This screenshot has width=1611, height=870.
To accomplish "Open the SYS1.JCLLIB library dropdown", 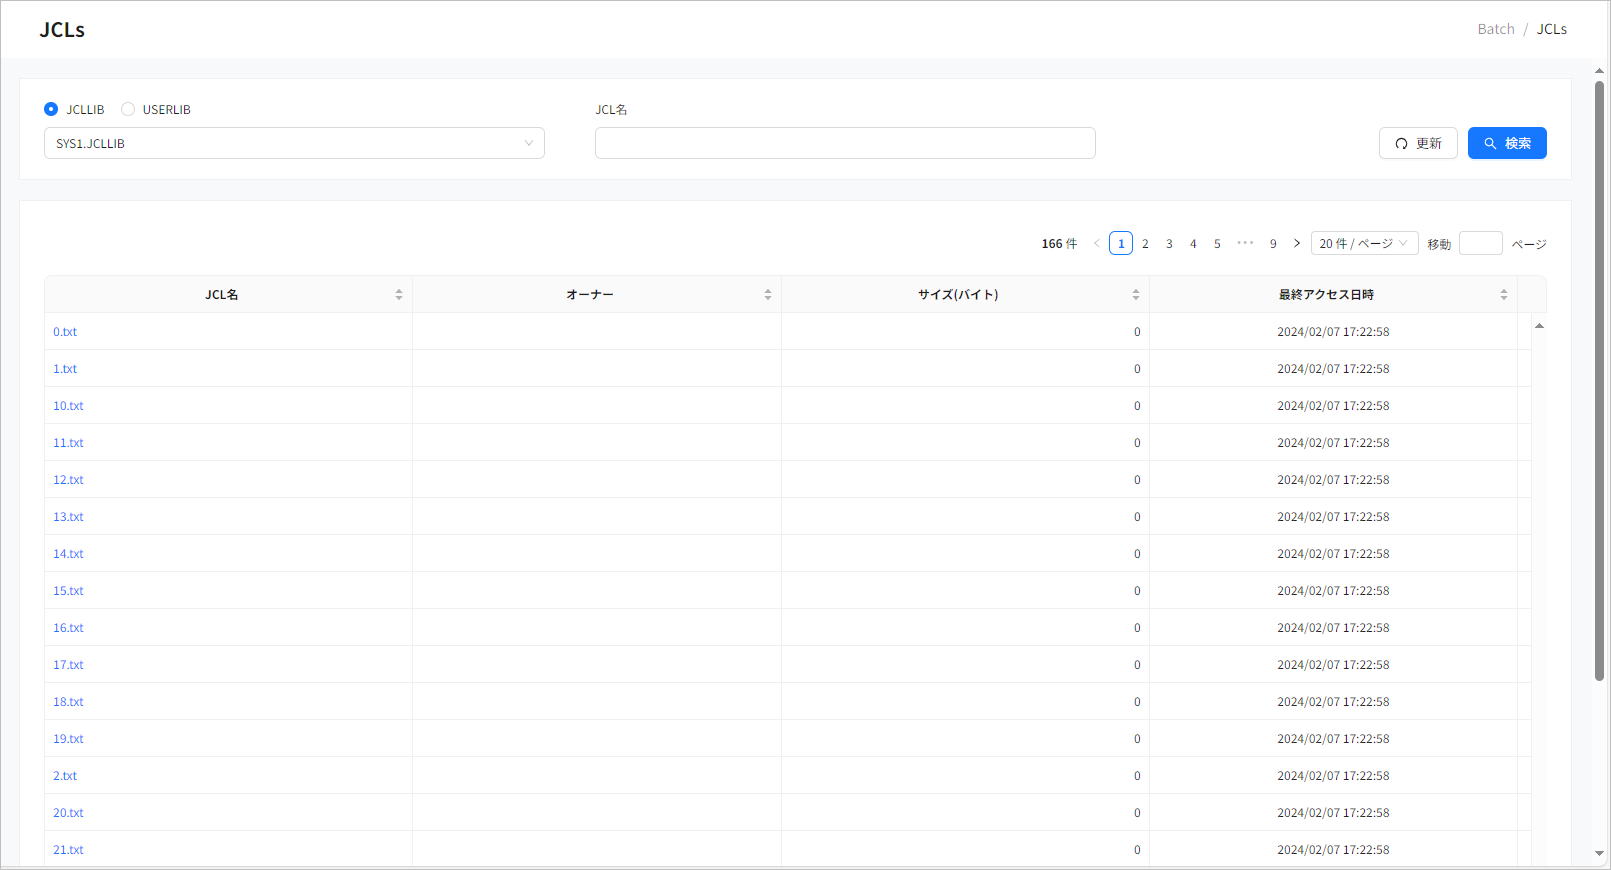I will [x=294, y=143].
